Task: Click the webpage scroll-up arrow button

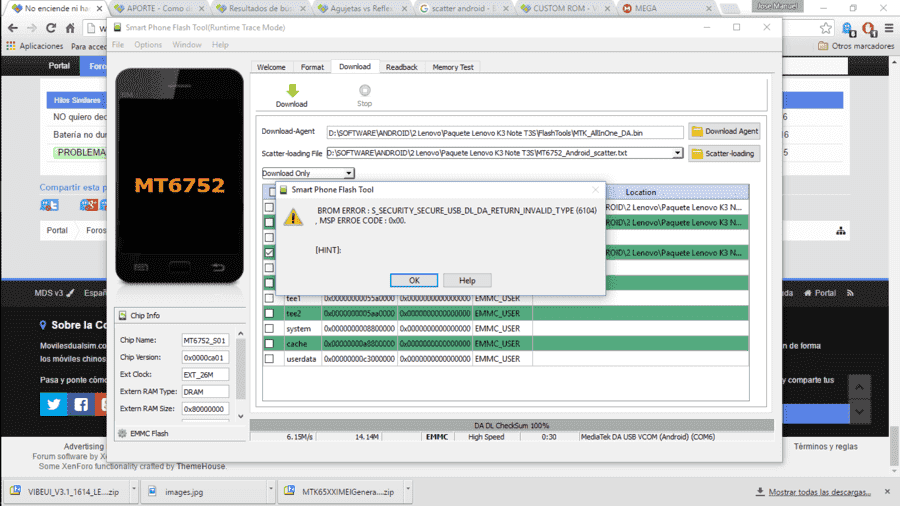Action: point(859,387)
